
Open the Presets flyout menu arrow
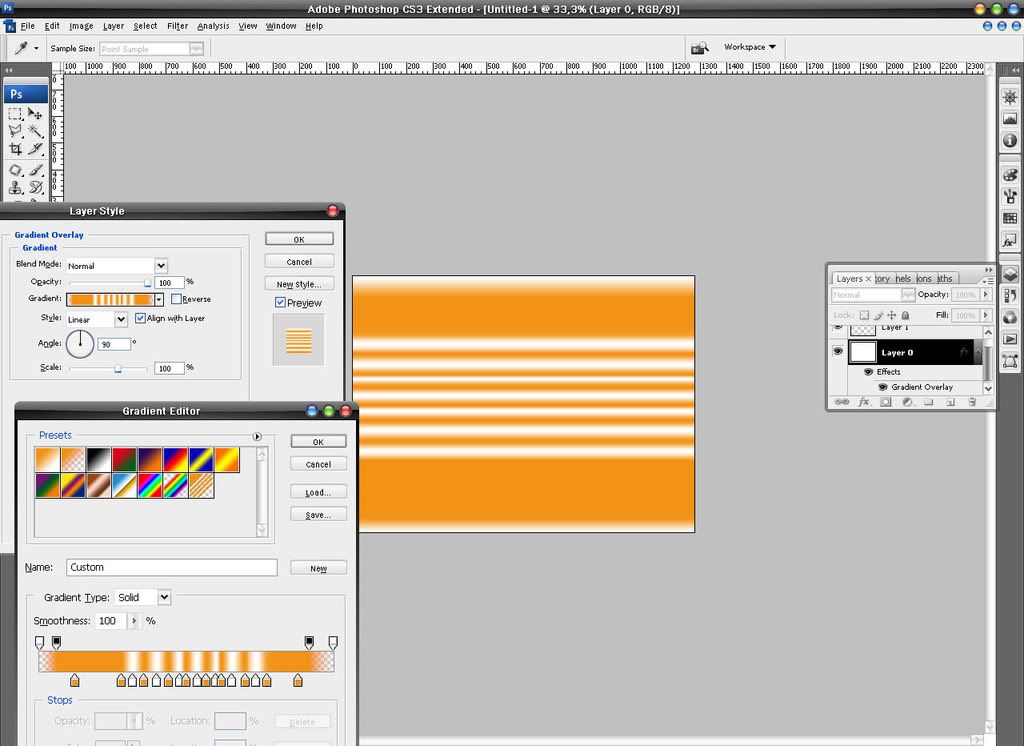coord(257,436)
